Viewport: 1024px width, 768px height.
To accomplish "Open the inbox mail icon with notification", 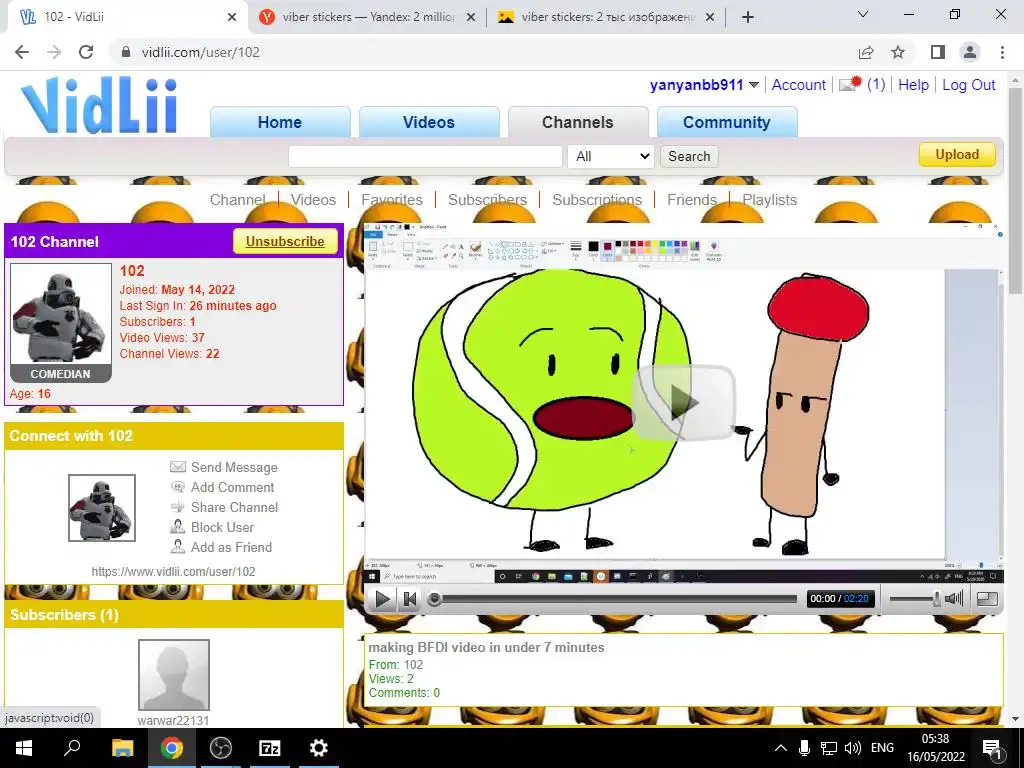I will click(x=850, y=84).
